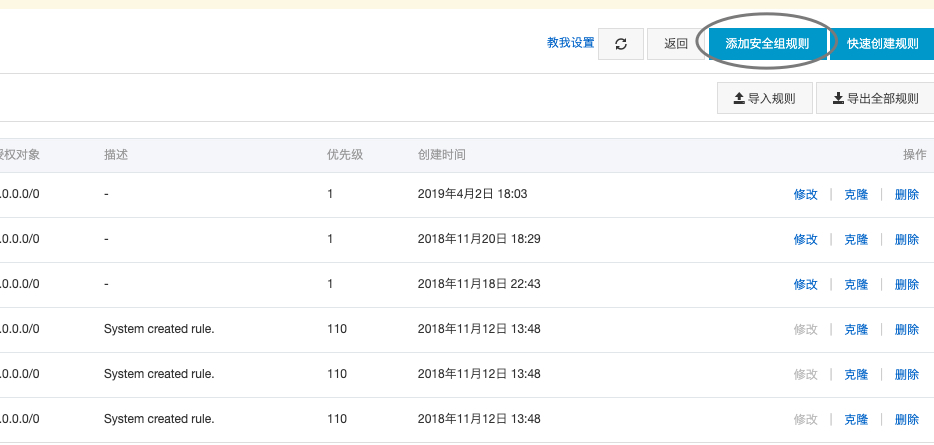
Task: Clone the rule created 2018年11月20日 18:29
Action: (x=856, y=240)
